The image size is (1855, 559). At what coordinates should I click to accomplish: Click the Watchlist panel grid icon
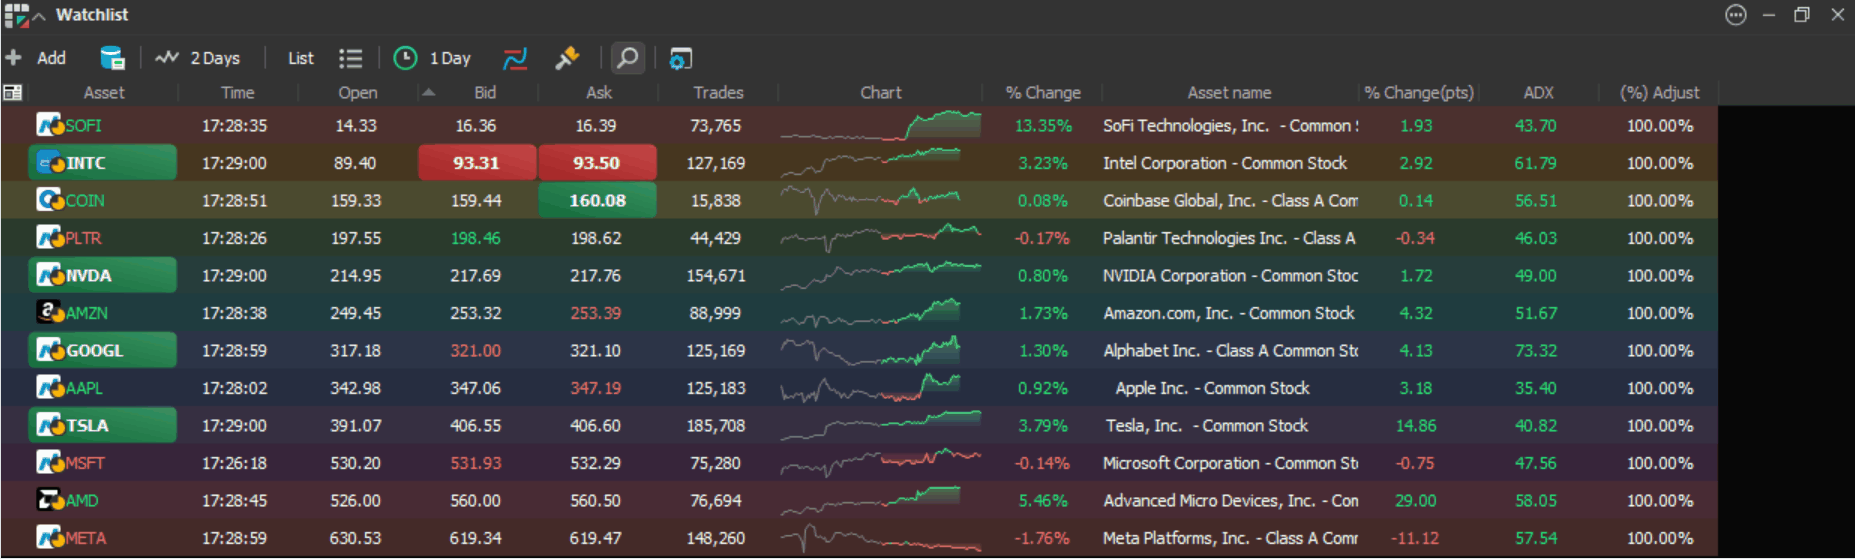[16, 15]
